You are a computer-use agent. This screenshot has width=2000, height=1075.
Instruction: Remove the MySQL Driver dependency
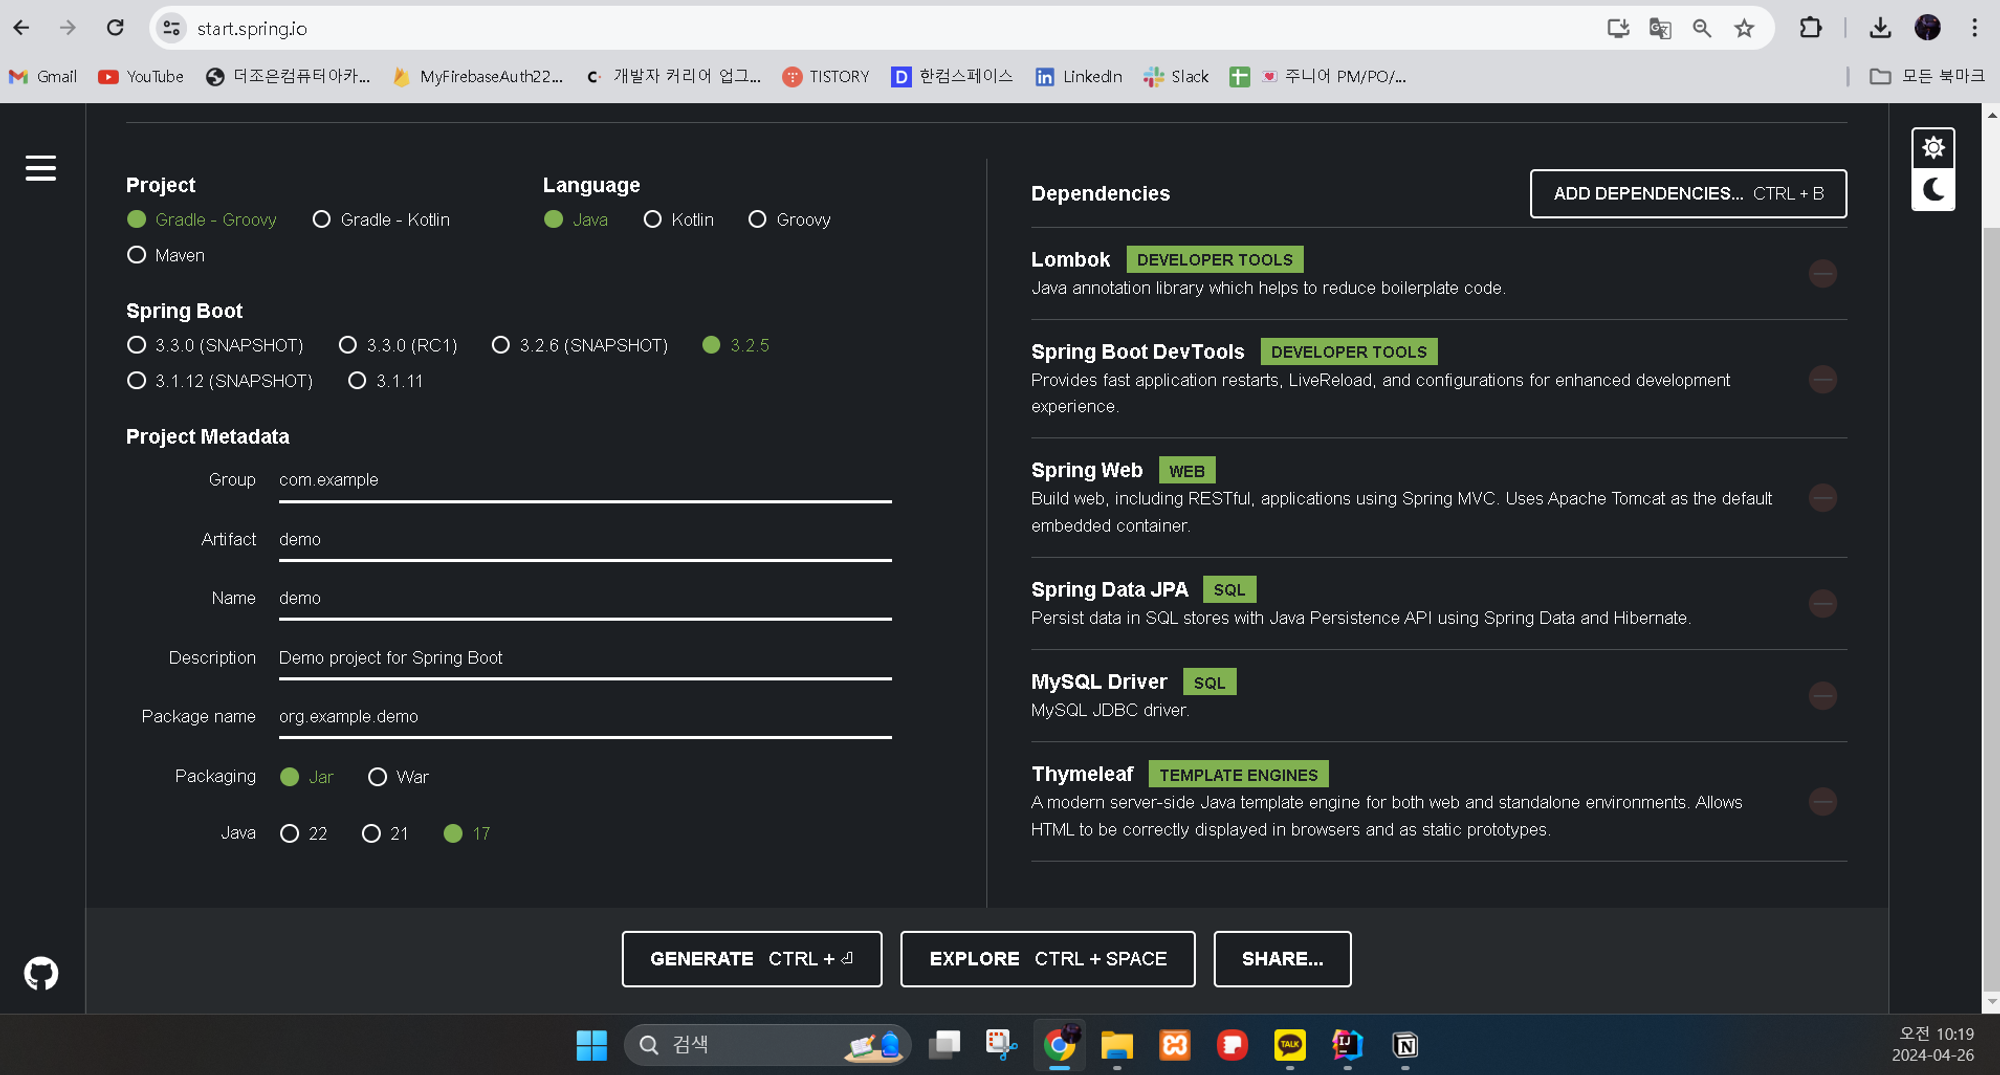coord(1822,695)
